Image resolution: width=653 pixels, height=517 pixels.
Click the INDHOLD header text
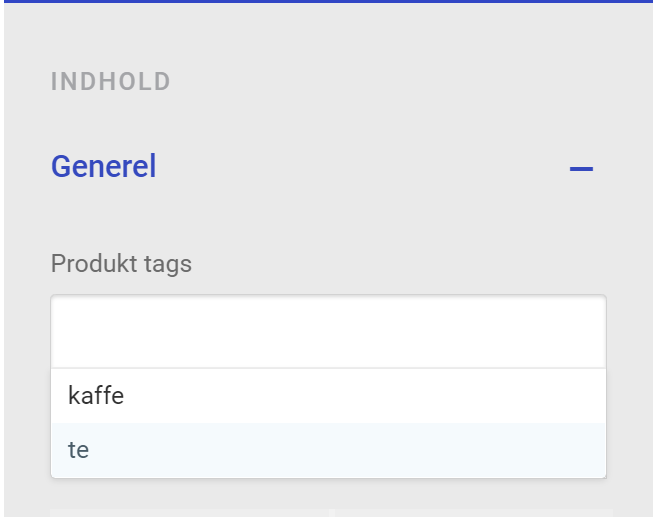click(x=111, y=82)
